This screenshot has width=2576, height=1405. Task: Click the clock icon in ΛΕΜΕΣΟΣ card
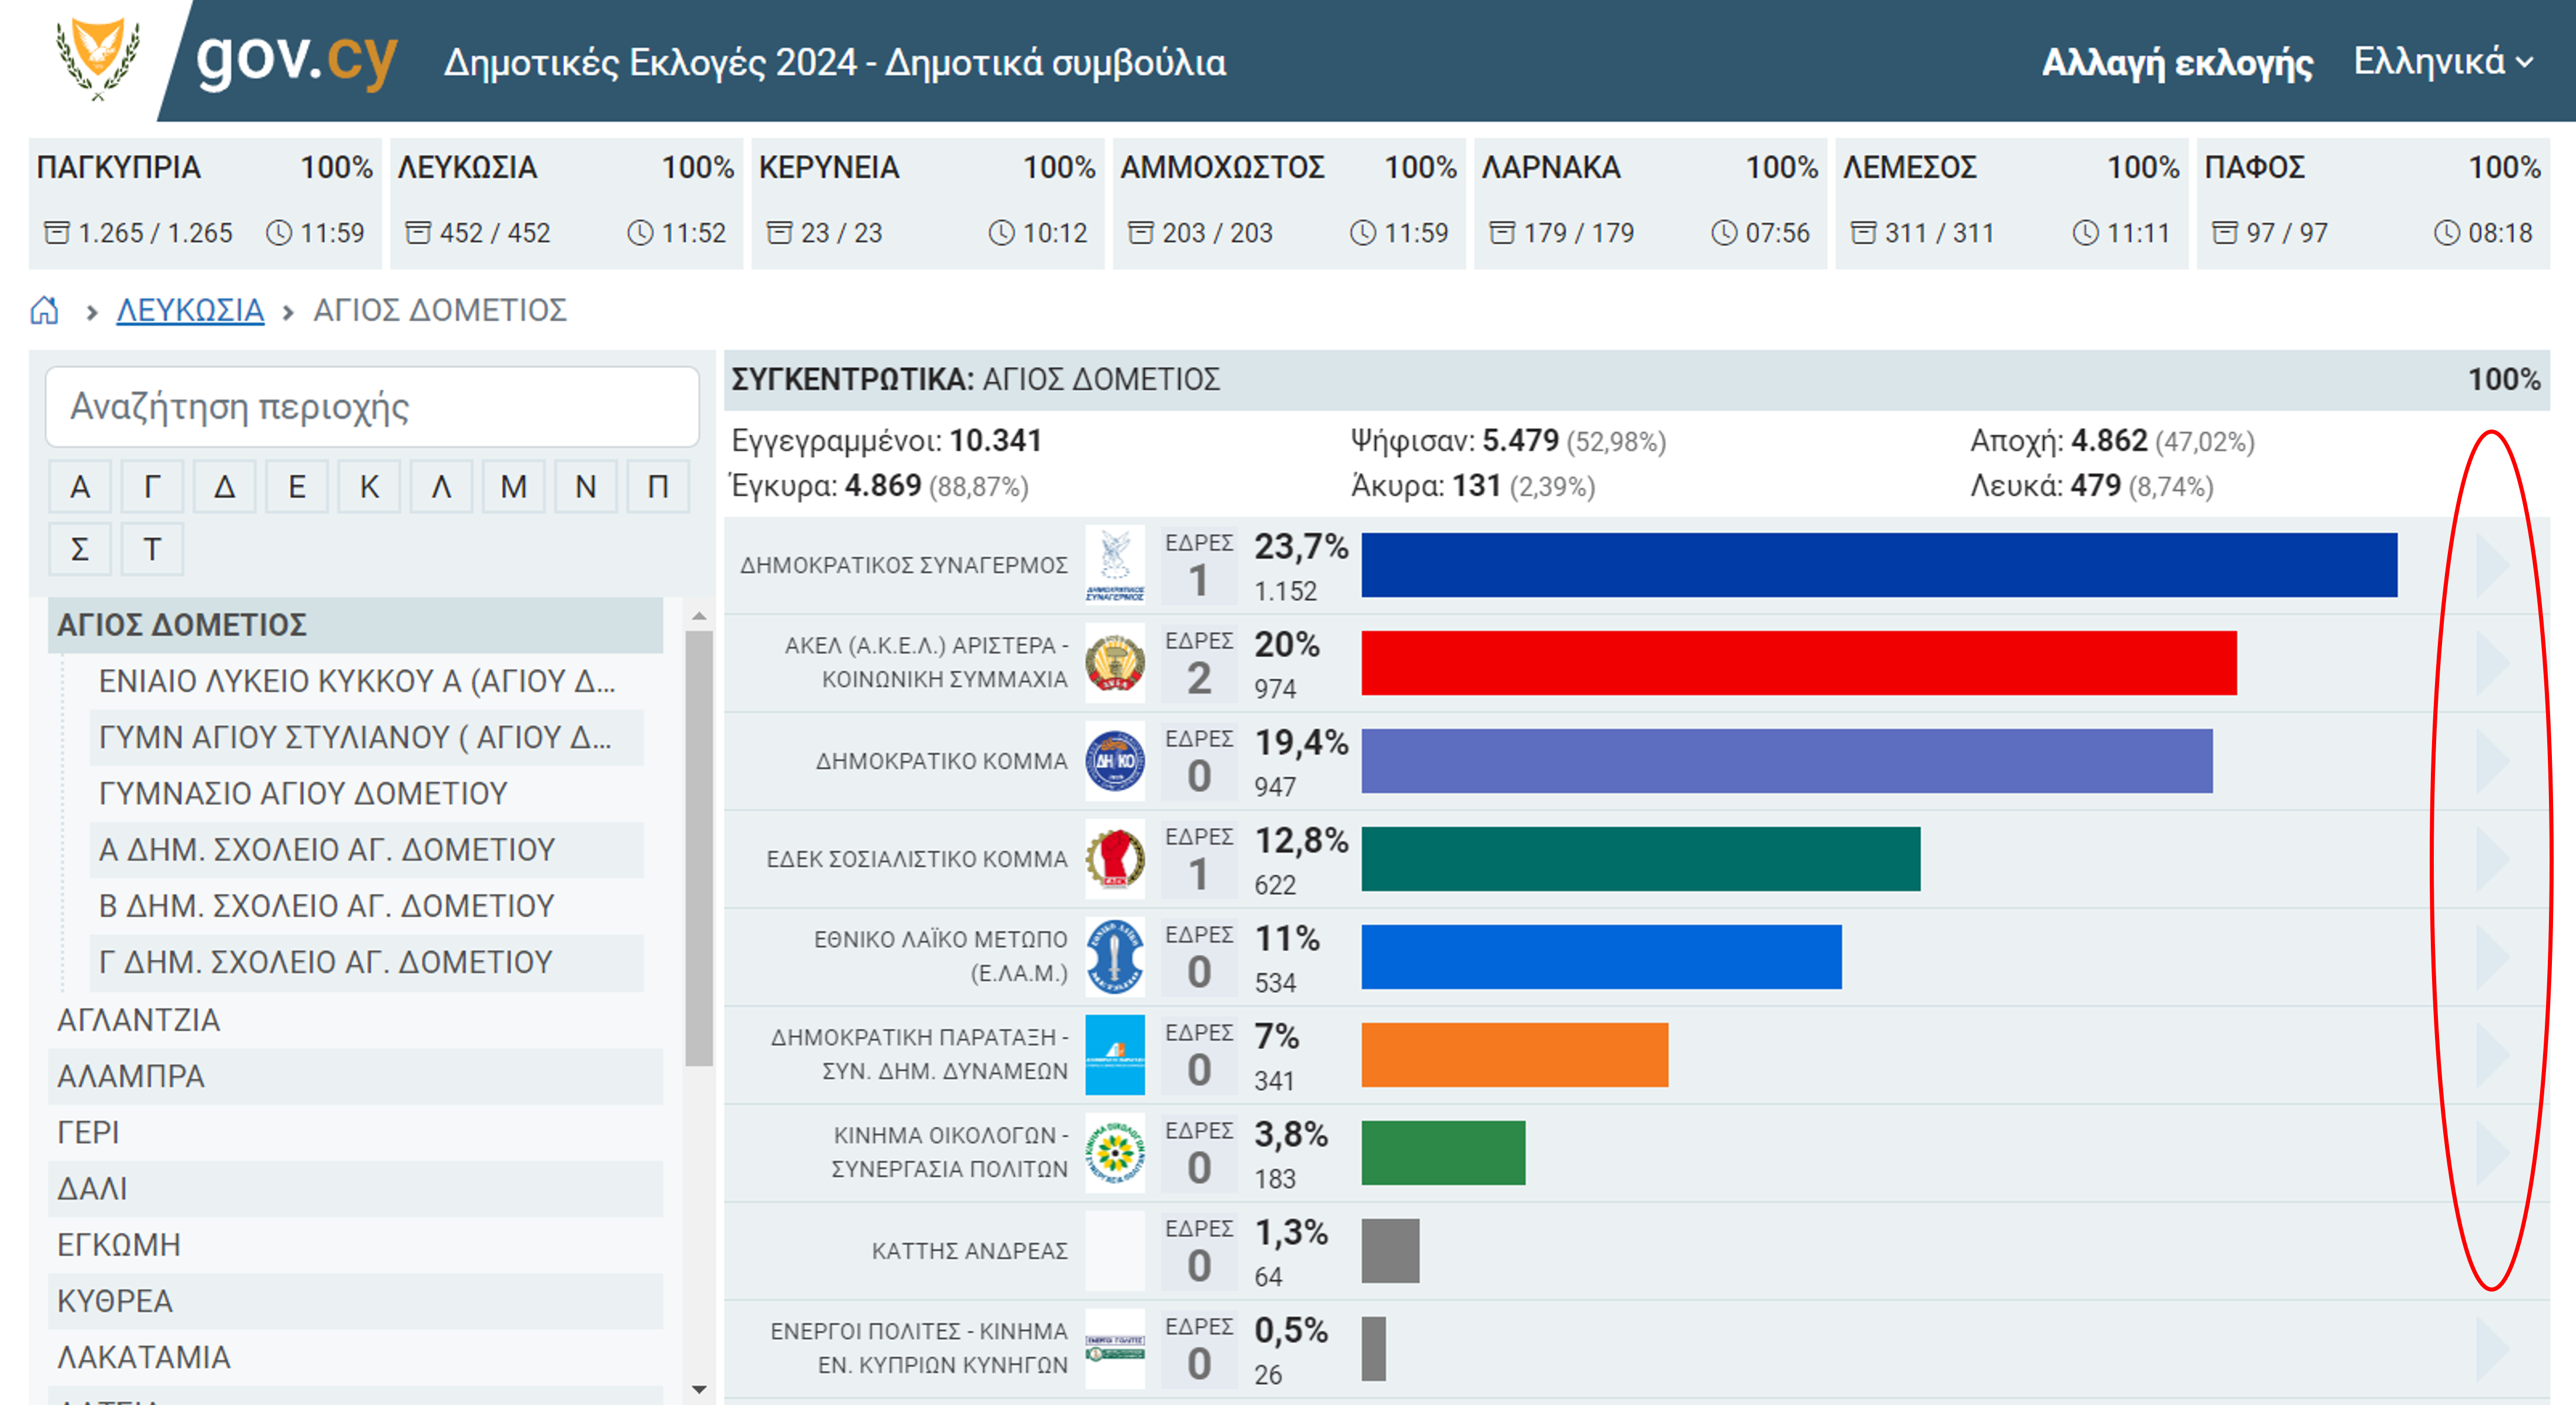point(2086,233)
